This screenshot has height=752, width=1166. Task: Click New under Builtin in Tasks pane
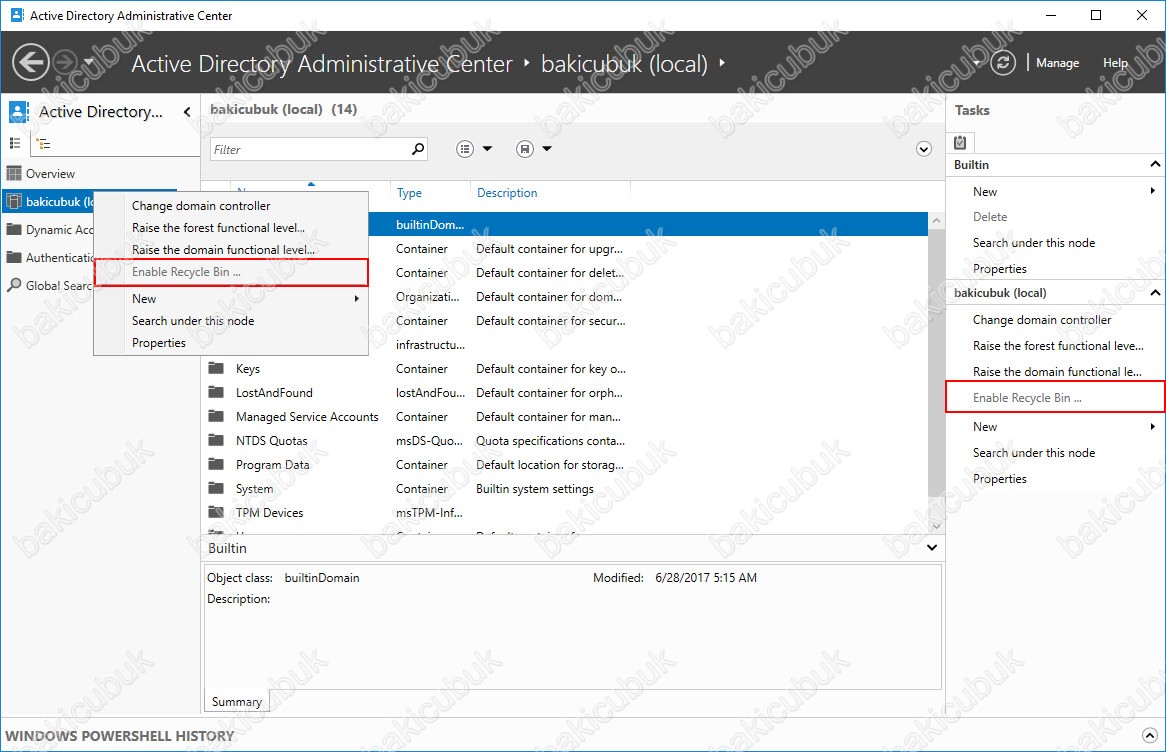coord(985,191)
